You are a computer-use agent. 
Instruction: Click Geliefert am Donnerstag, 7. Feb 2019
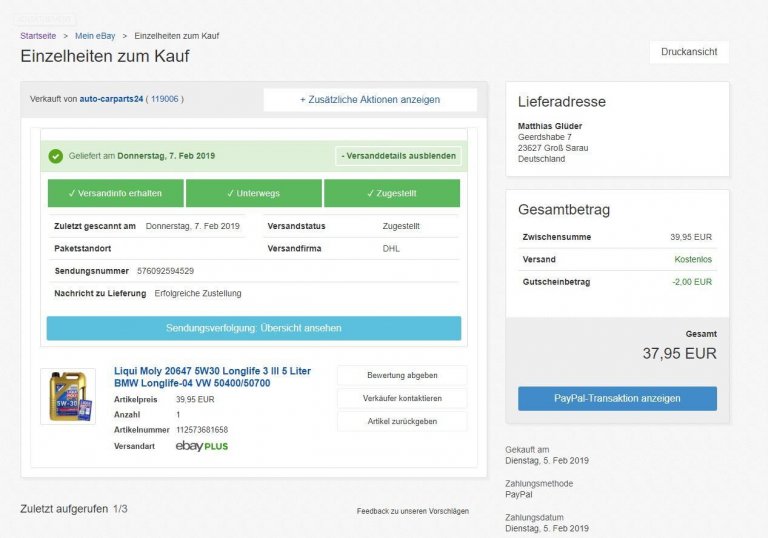tap(142, 156)
